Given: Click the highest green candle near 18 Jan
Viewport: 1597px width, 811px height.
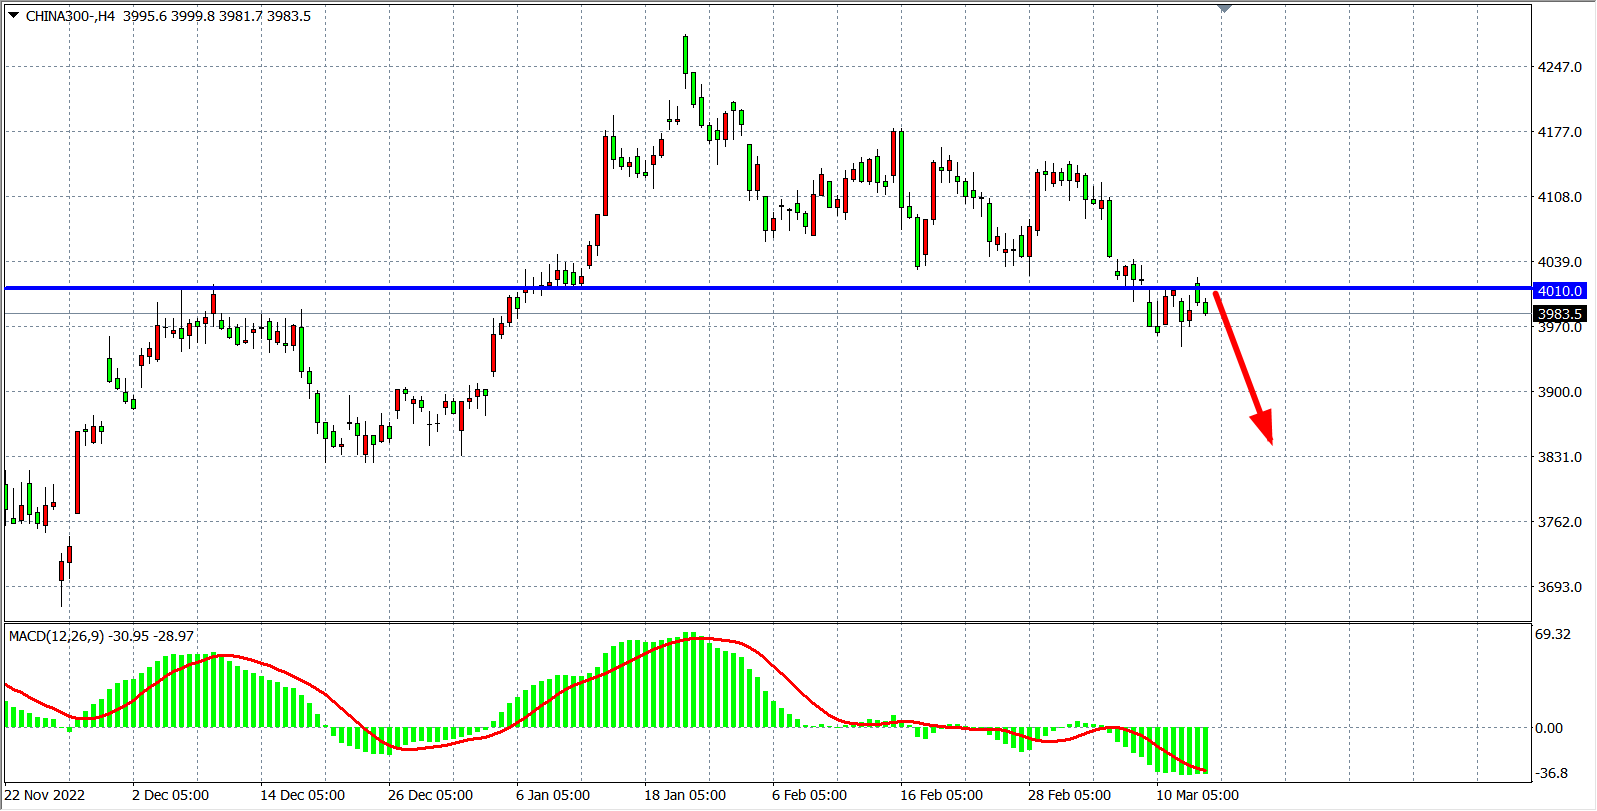Looking at the screenshot, I should pyautogui.click(x=685, y=55).
